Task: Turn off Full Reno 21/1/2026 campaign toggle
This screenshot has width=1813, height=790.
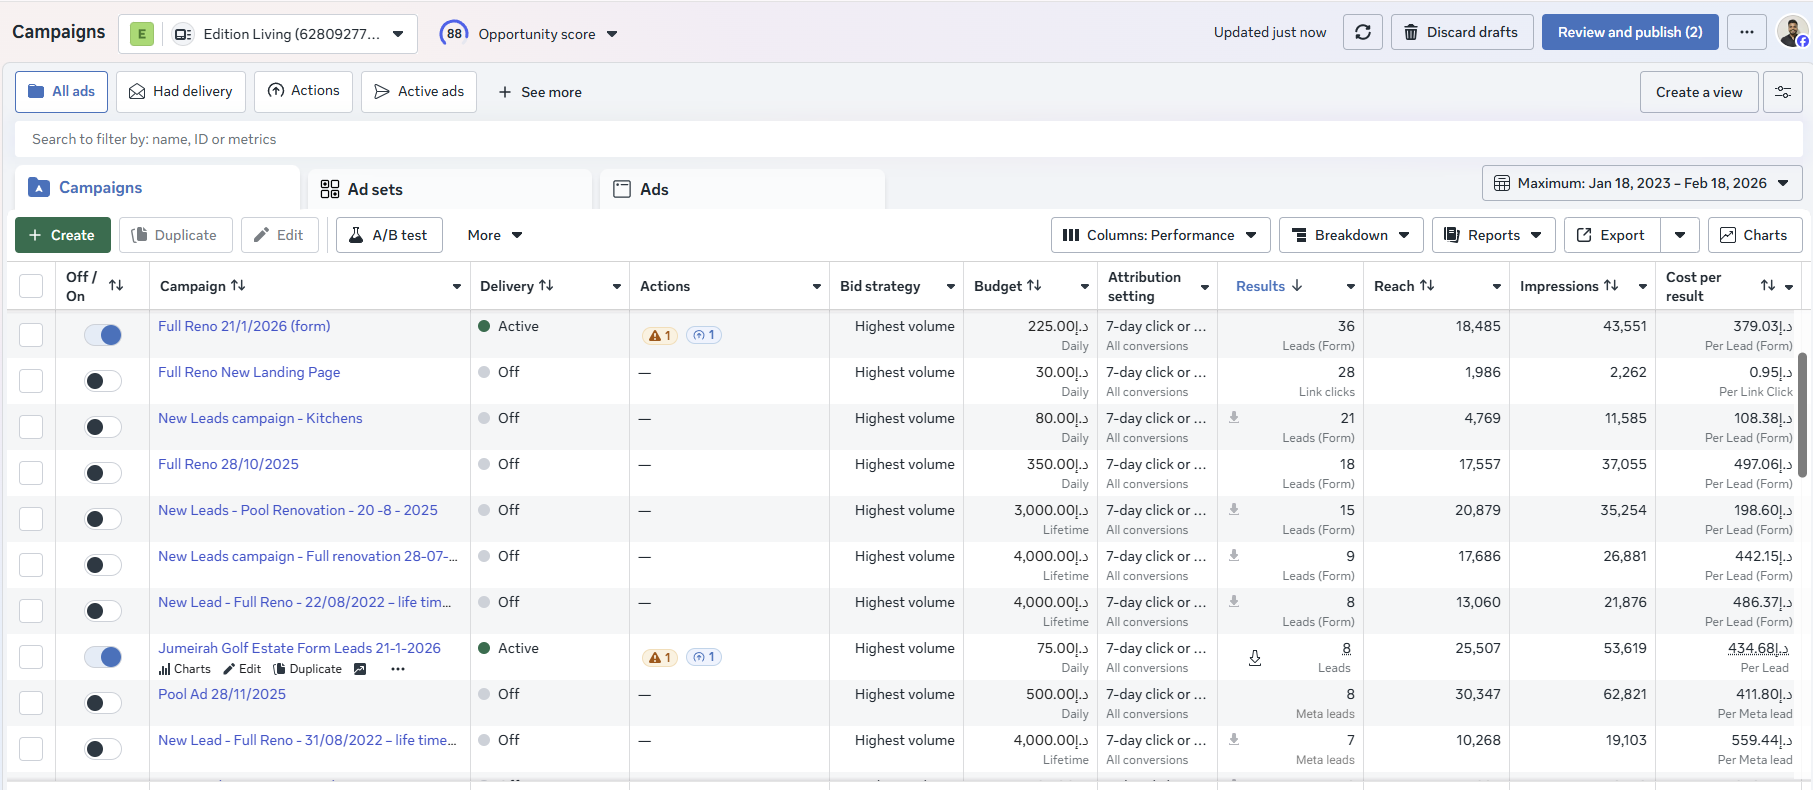Action: 102,335
